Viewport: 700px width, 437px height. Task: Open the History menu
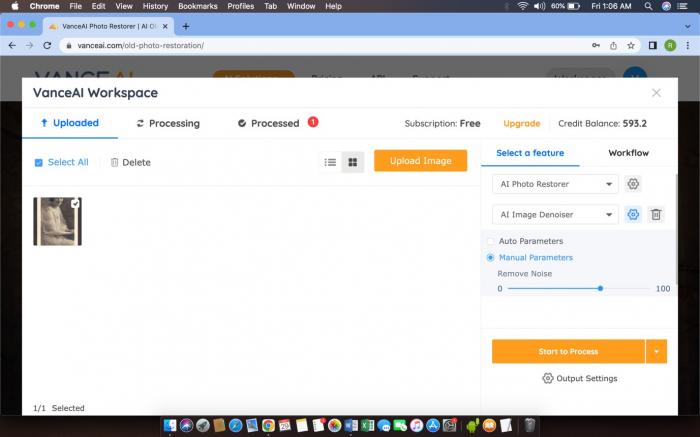tap(155, 6)
